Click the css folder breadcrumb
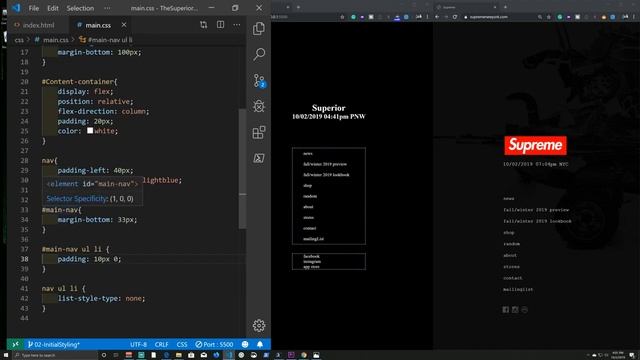 click(x=19, y=40)
